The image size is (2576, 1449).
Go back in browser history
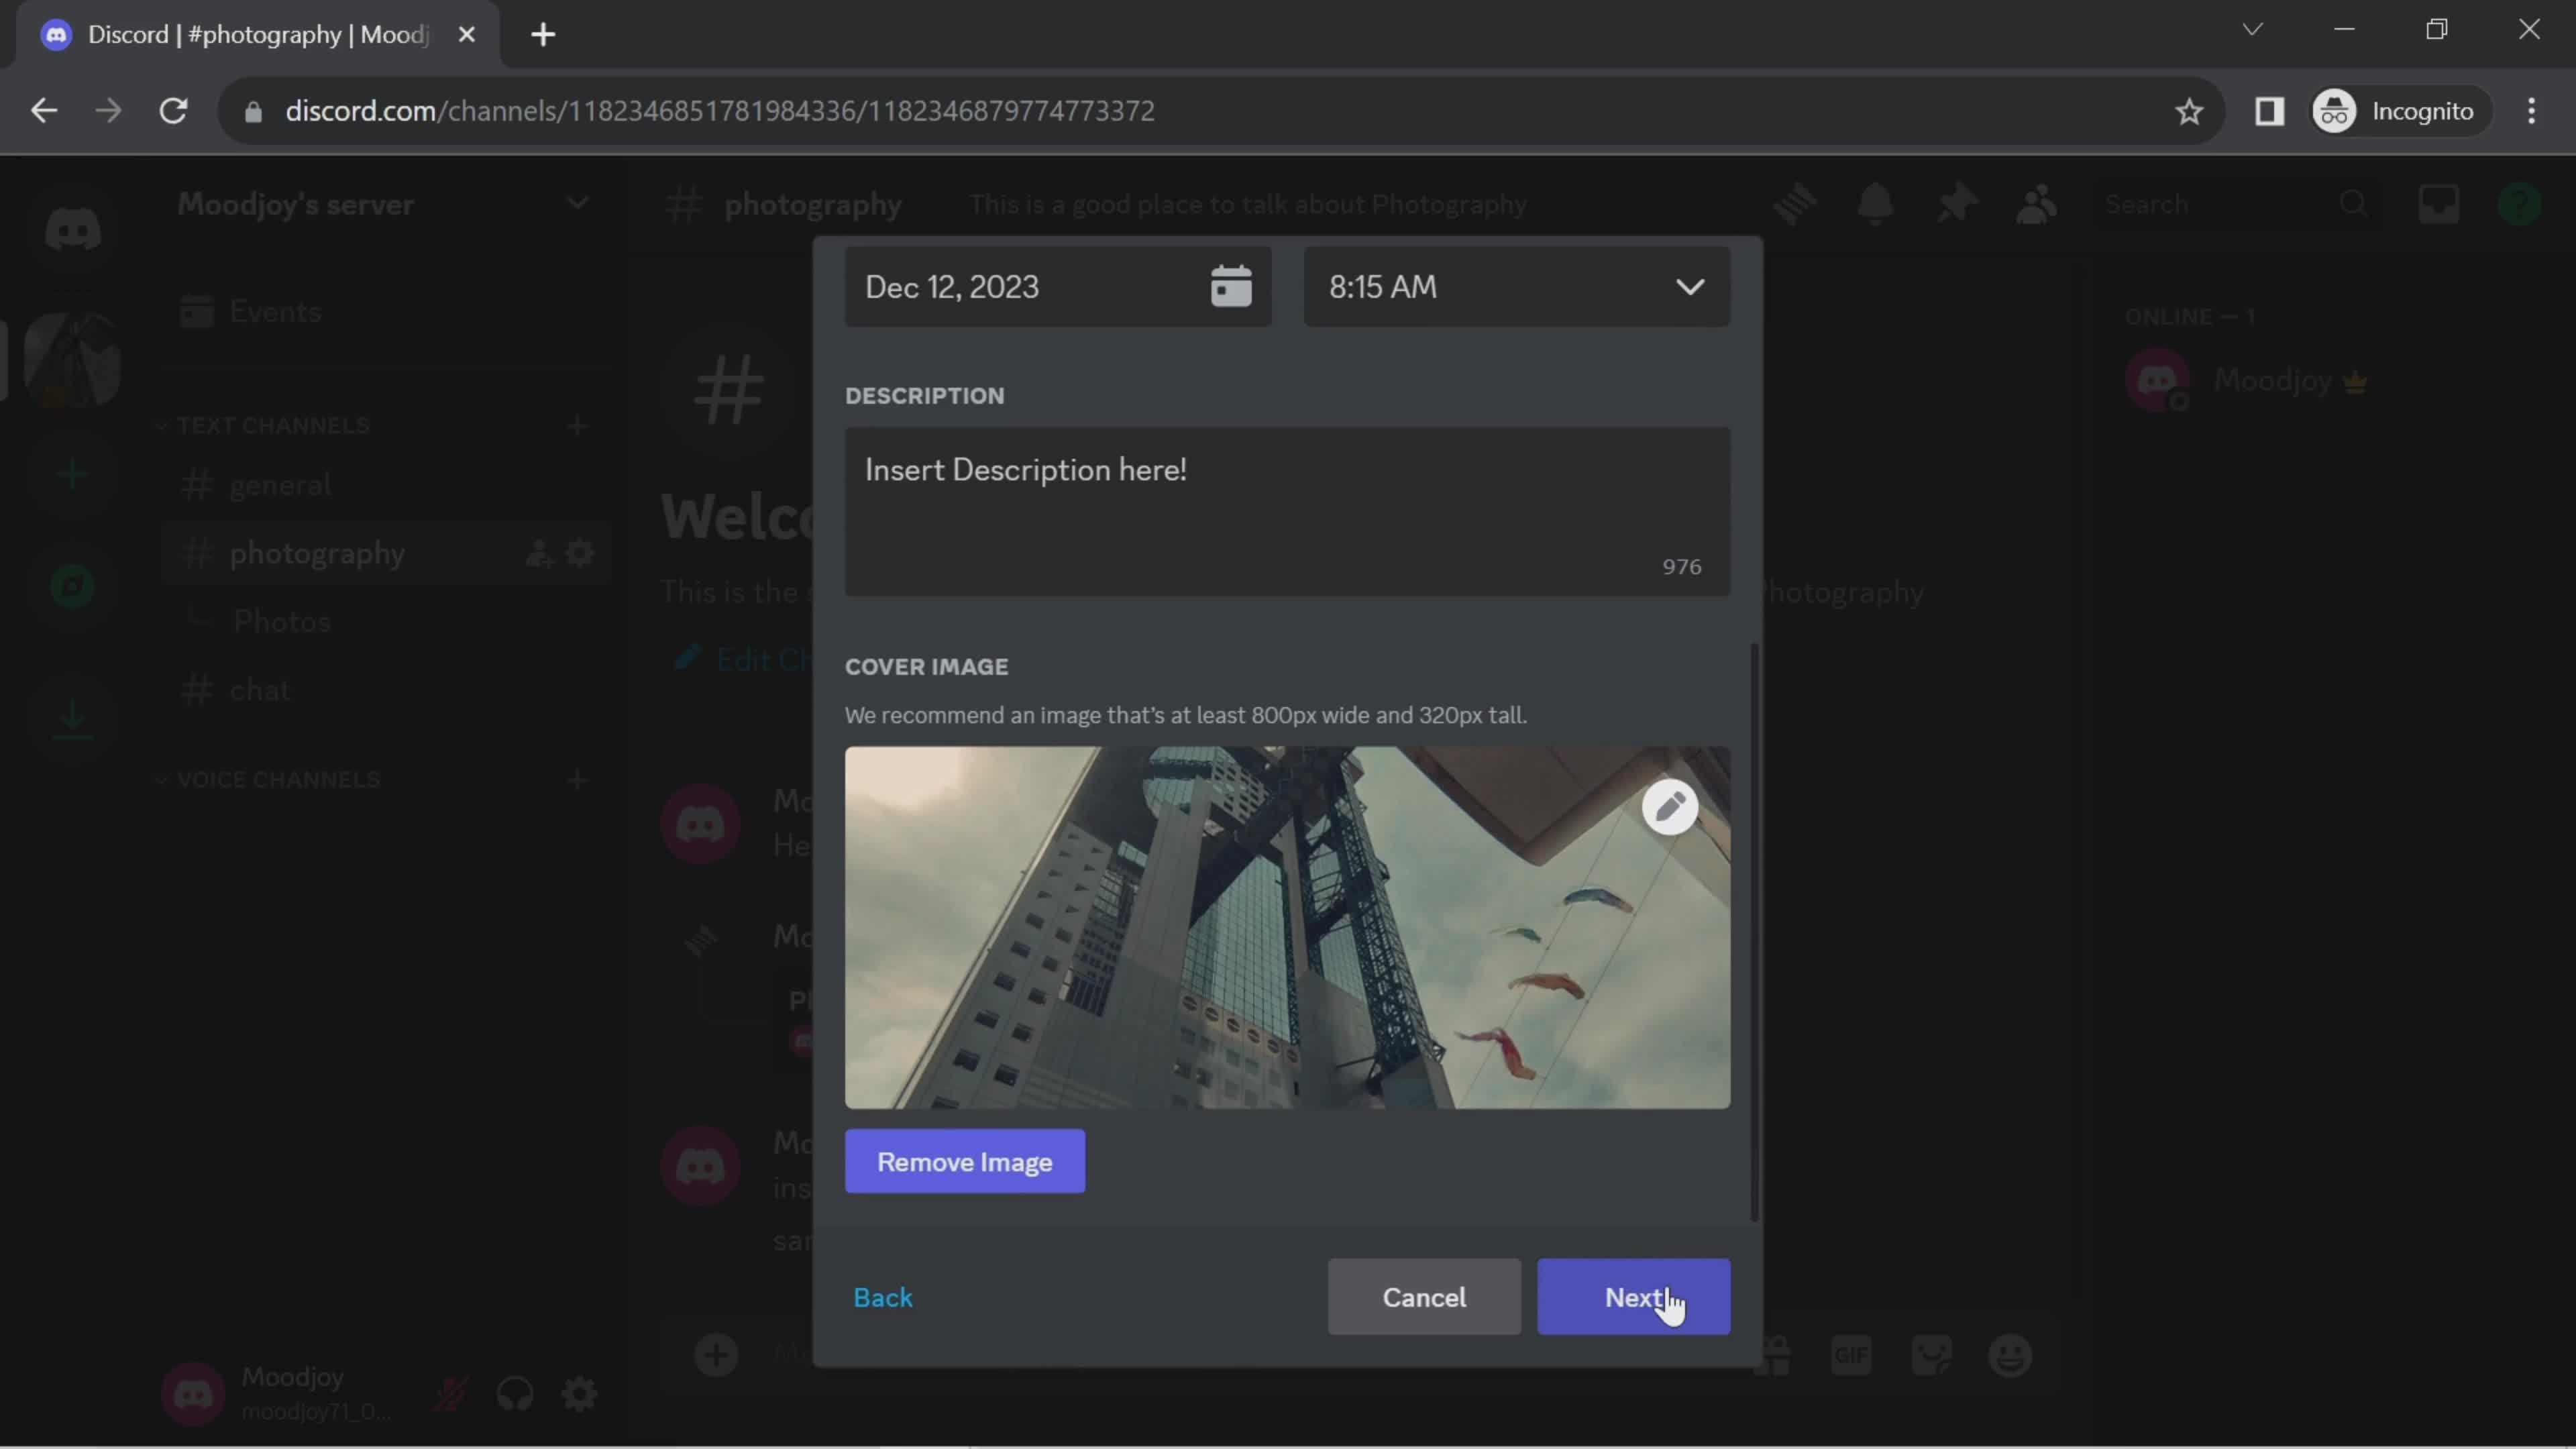44,110
